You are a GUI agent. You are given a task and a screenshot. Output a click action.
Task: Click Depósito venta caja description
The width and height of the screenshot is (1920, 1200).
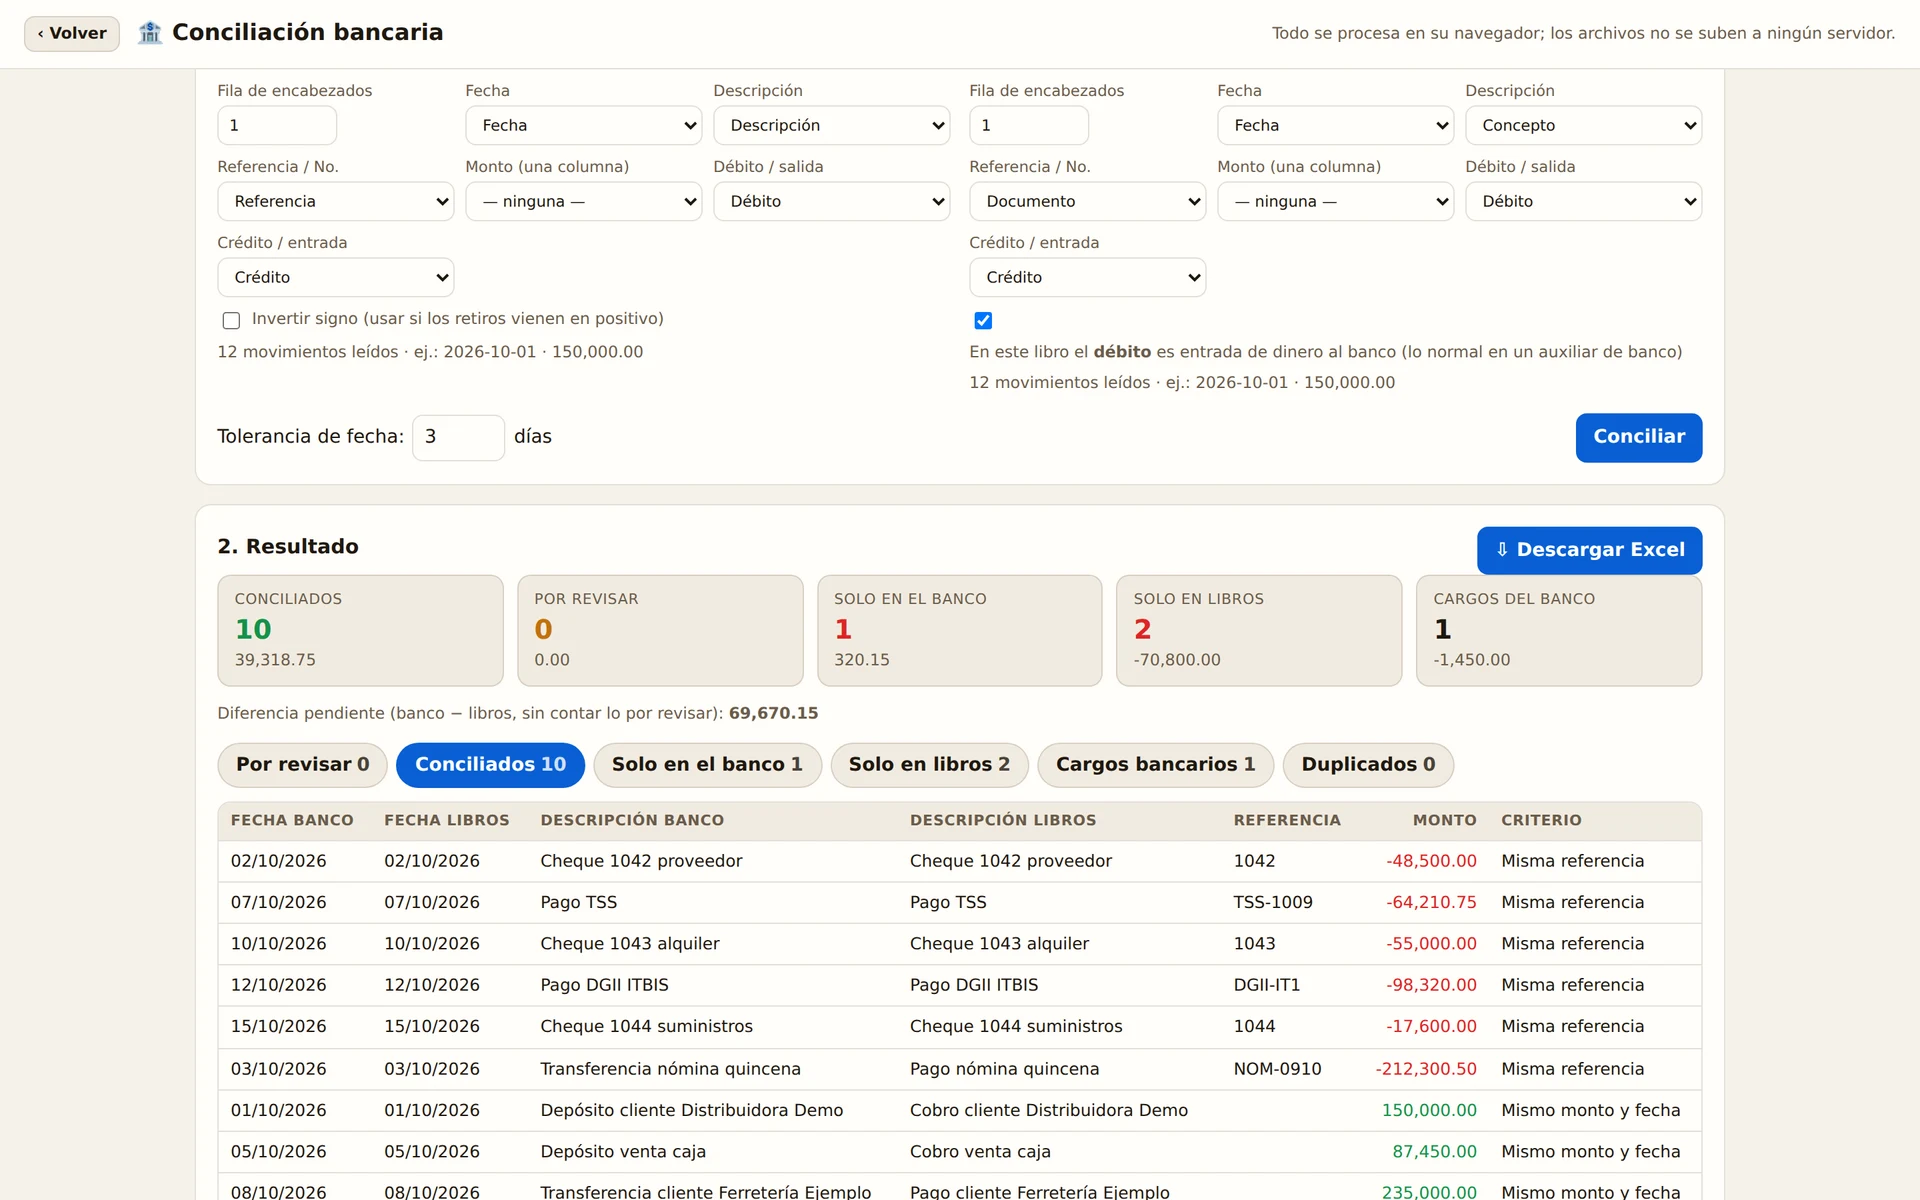(623, 1152)
